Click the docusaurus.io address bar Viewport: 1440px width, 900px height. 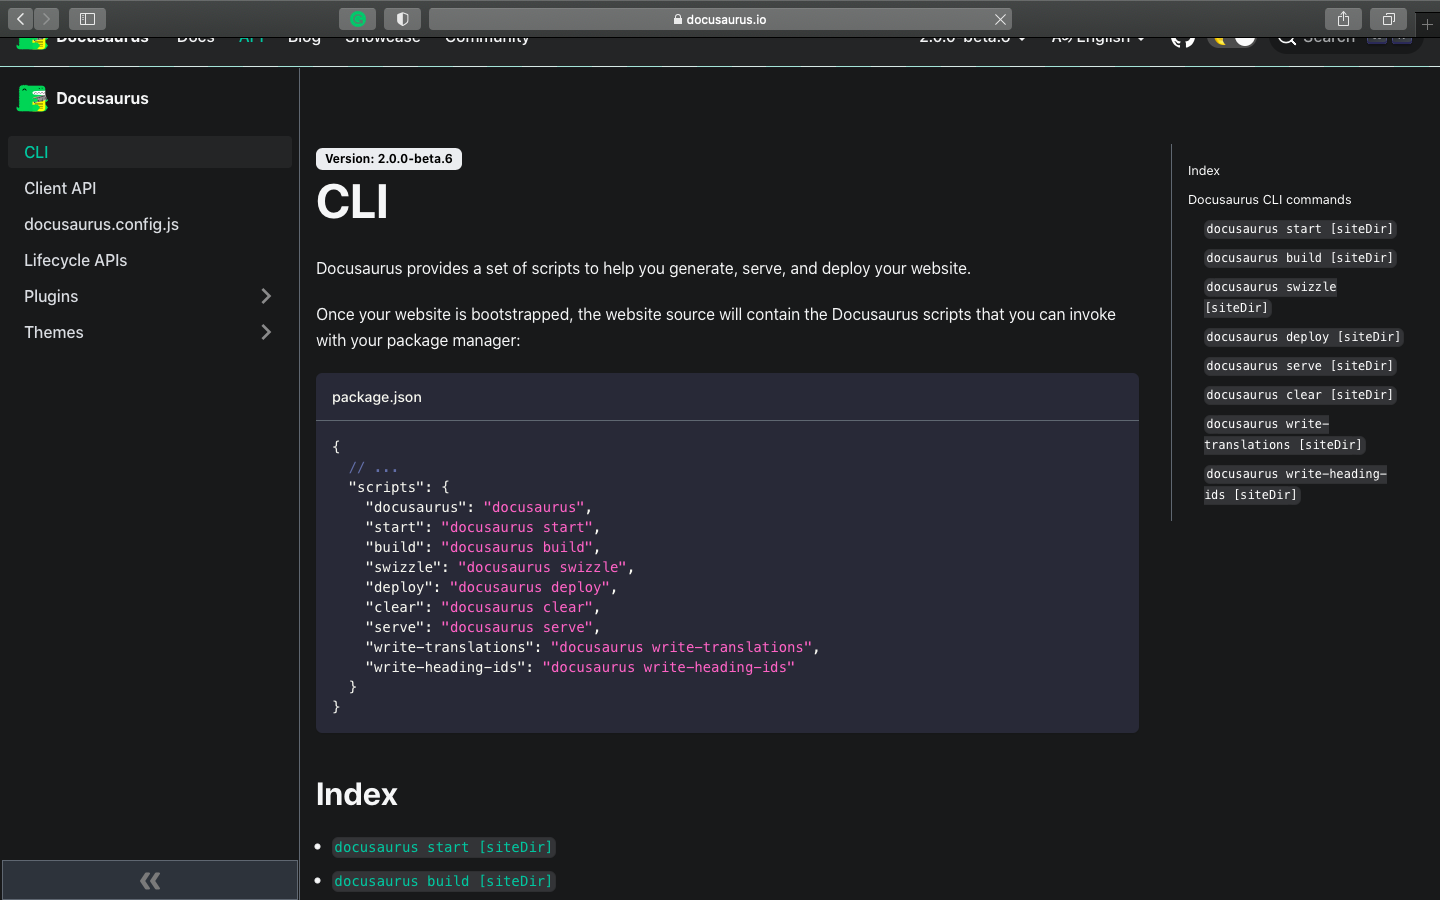720,19
